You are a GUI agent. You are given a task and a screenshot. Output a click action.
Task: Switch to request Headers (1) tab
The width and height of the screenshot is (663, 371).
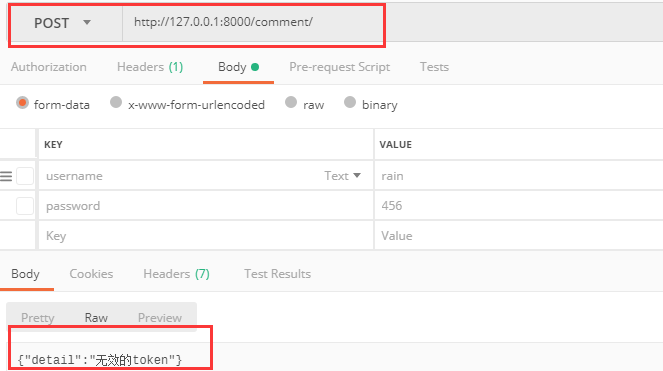[150, 67]
